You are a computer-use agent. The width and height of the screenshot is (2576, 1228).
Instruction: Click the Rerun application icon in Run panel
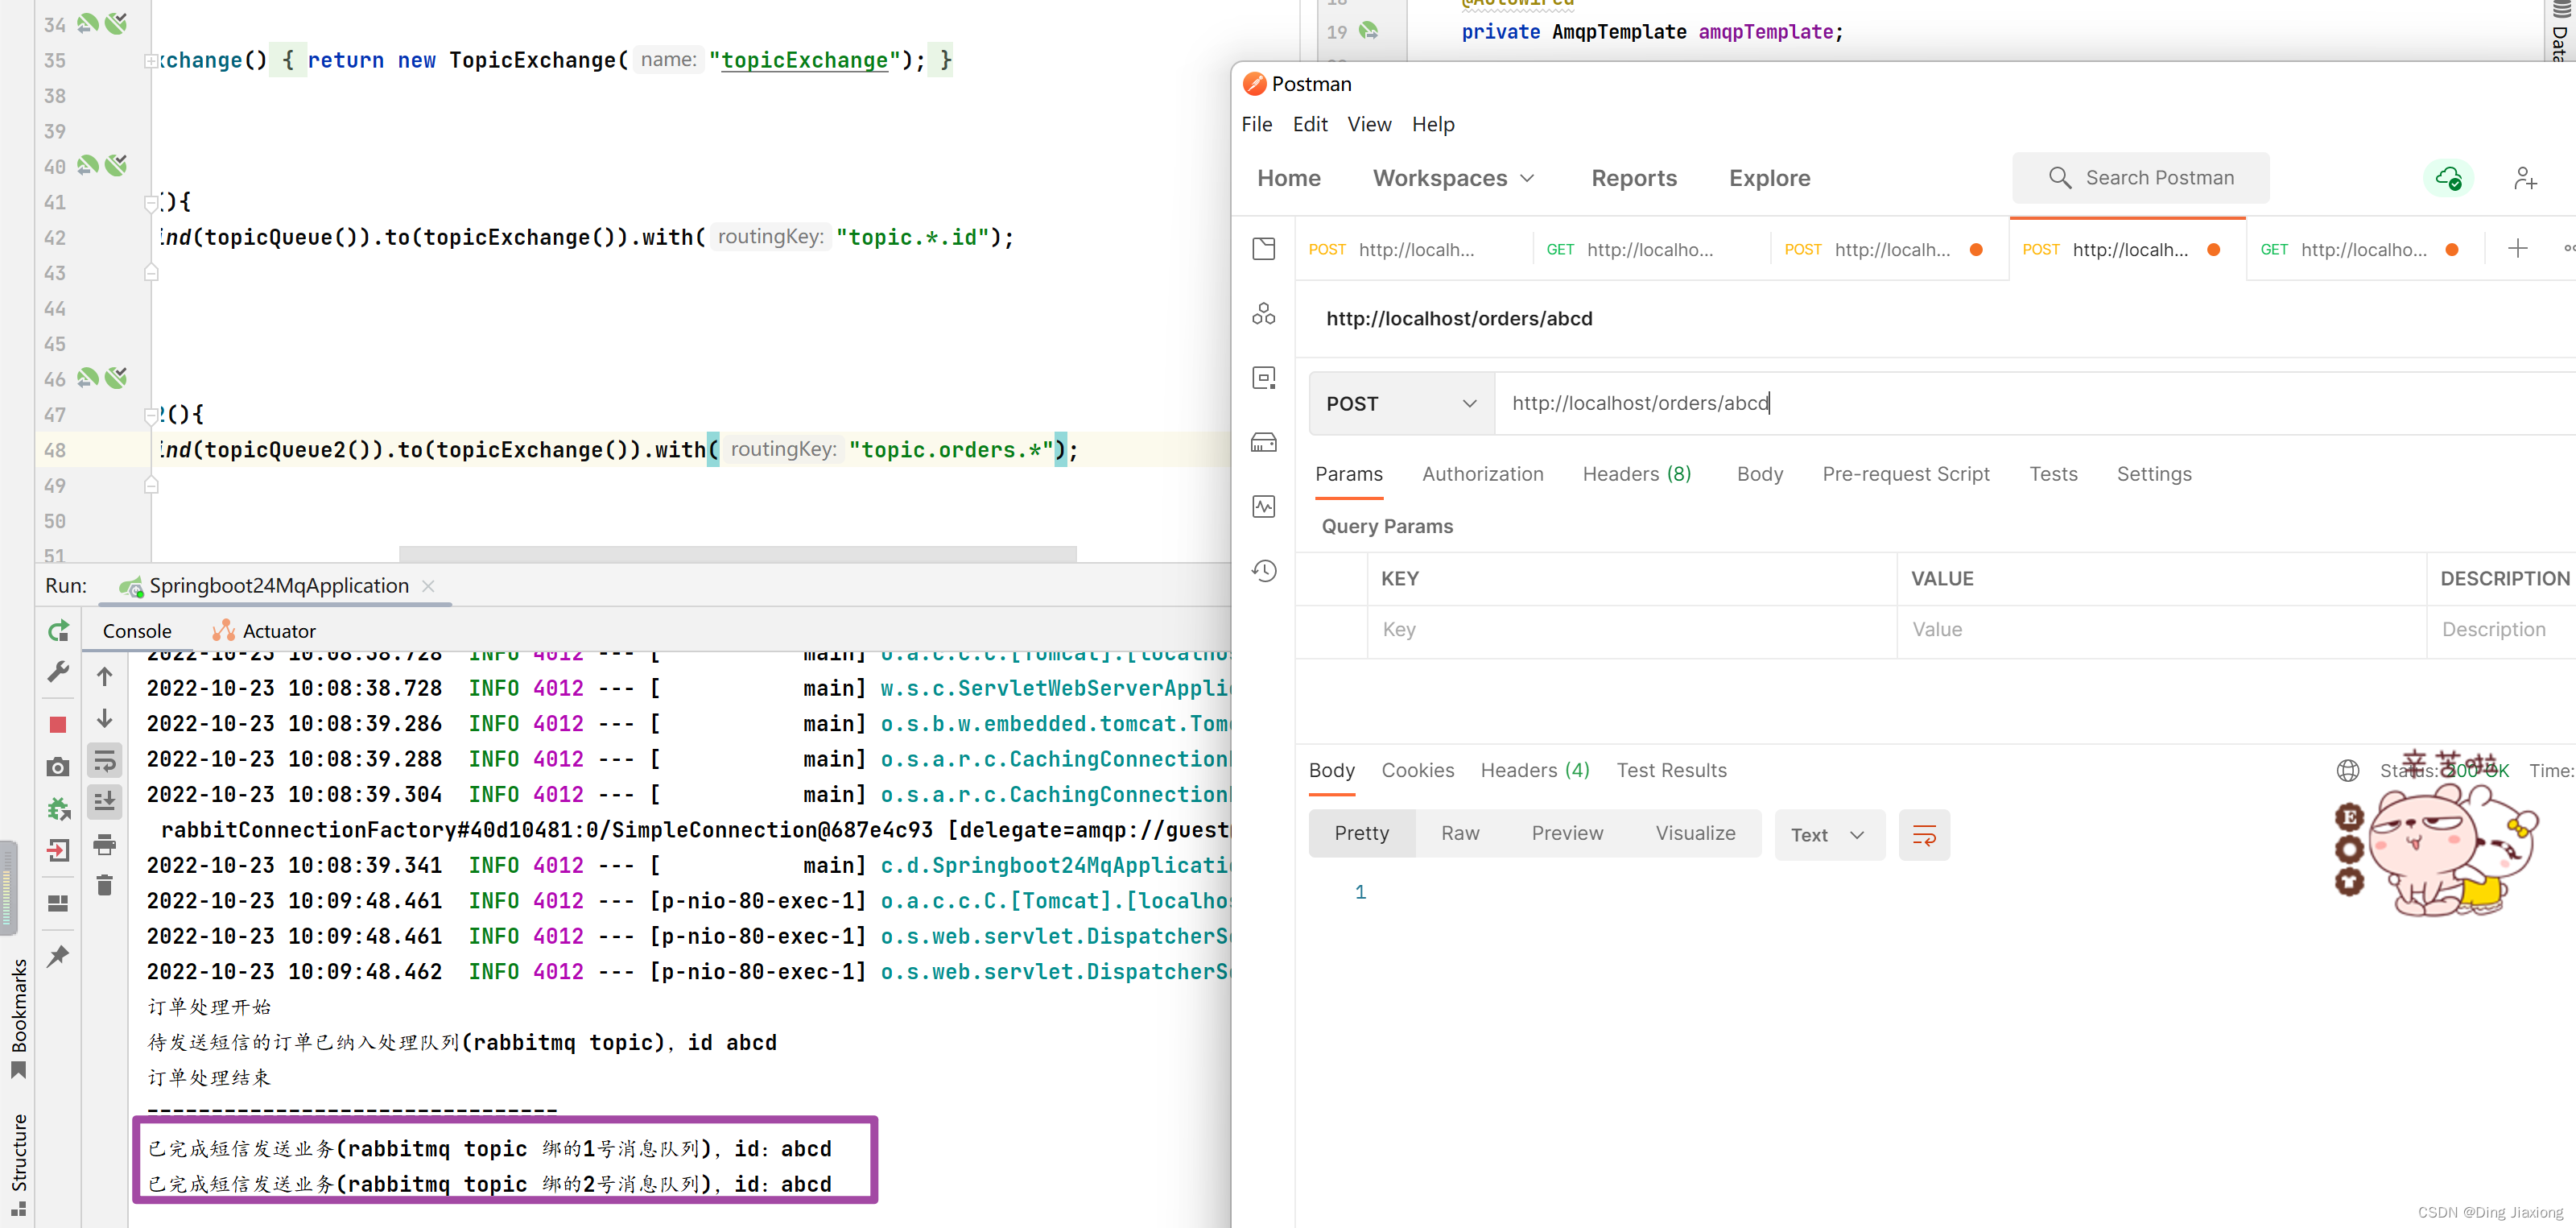point(58,631)
